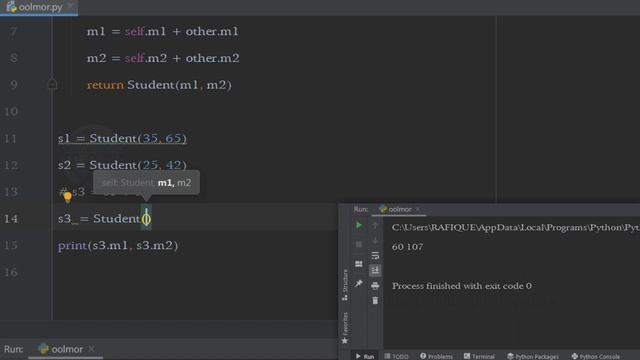This screenshot has width=640, height=360.
Task: Click the print statement on line 15
Action: click(x=118, y=245)
